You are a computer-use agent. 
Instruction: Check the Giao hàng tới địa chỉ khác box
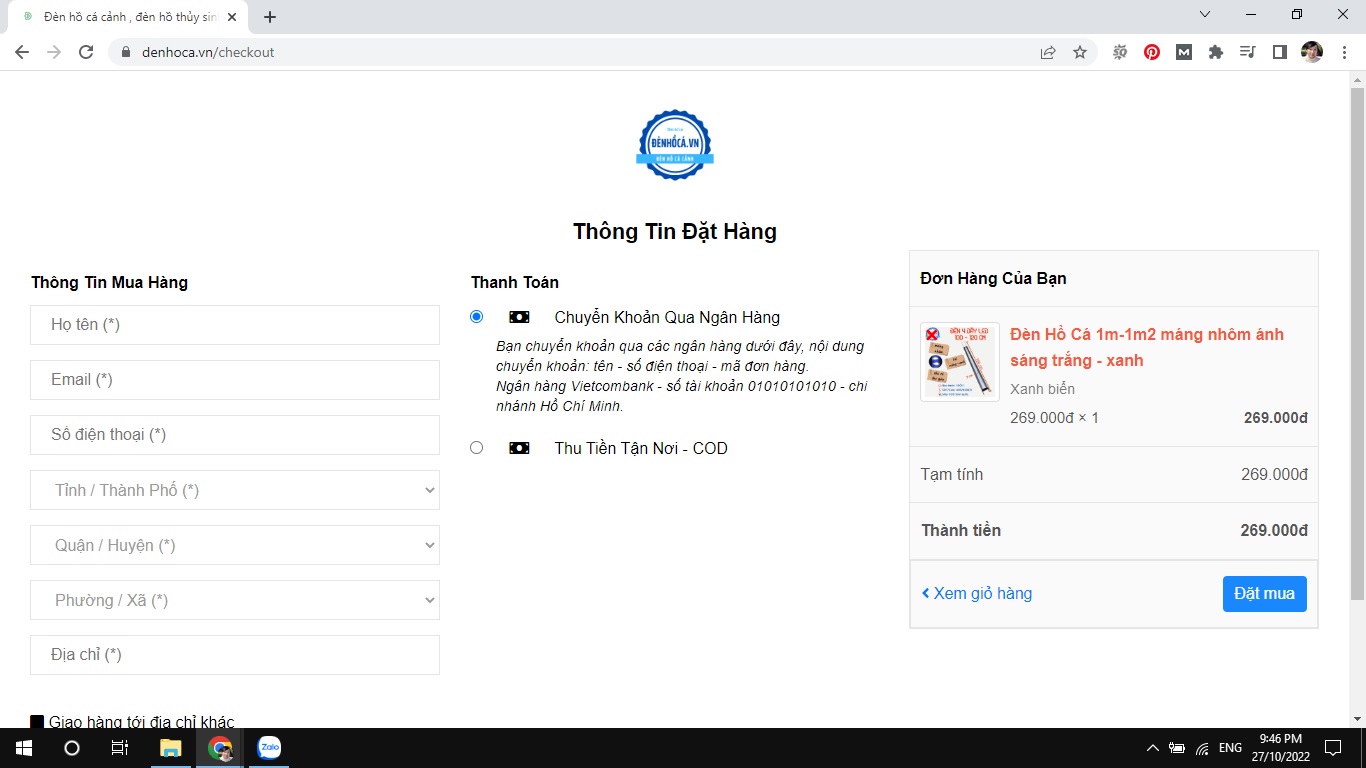click(x=37, y=722)
